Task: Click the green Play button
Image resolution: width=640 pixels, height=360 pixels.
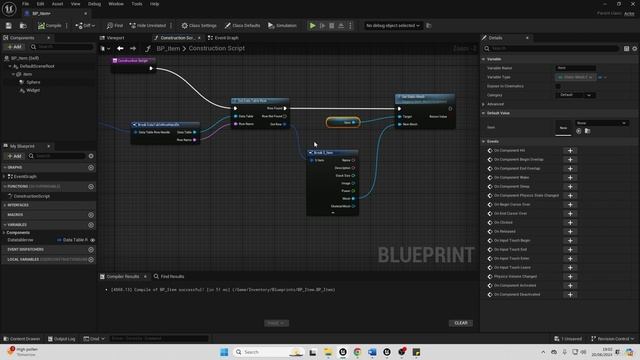Action: click(312, 26)
